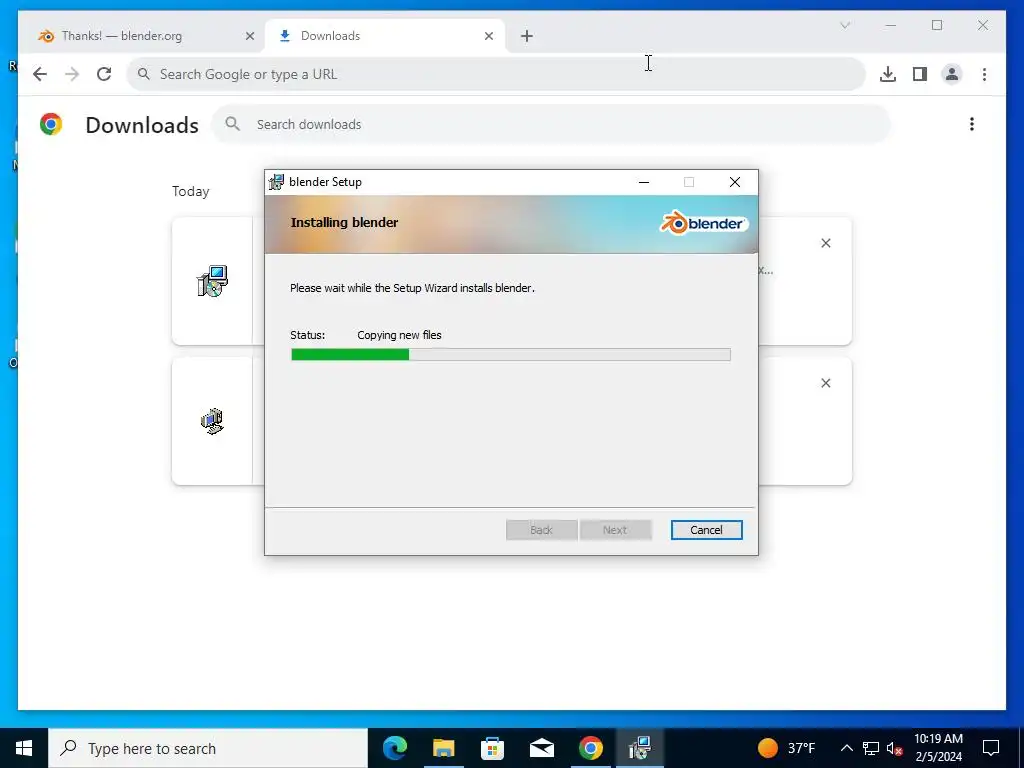Viewport: 1024px width, 768px height.
Task: Close the Thanks blender.org tab
Action: pyautogui.click(x=249, y=36)
